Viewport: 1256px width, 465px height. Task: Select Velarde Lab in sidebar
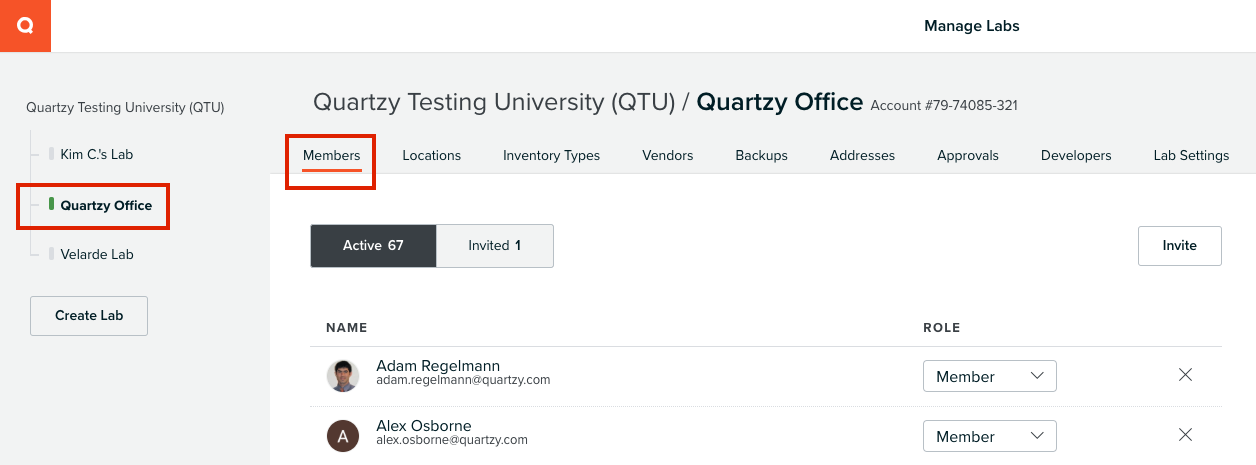point(97,254)
